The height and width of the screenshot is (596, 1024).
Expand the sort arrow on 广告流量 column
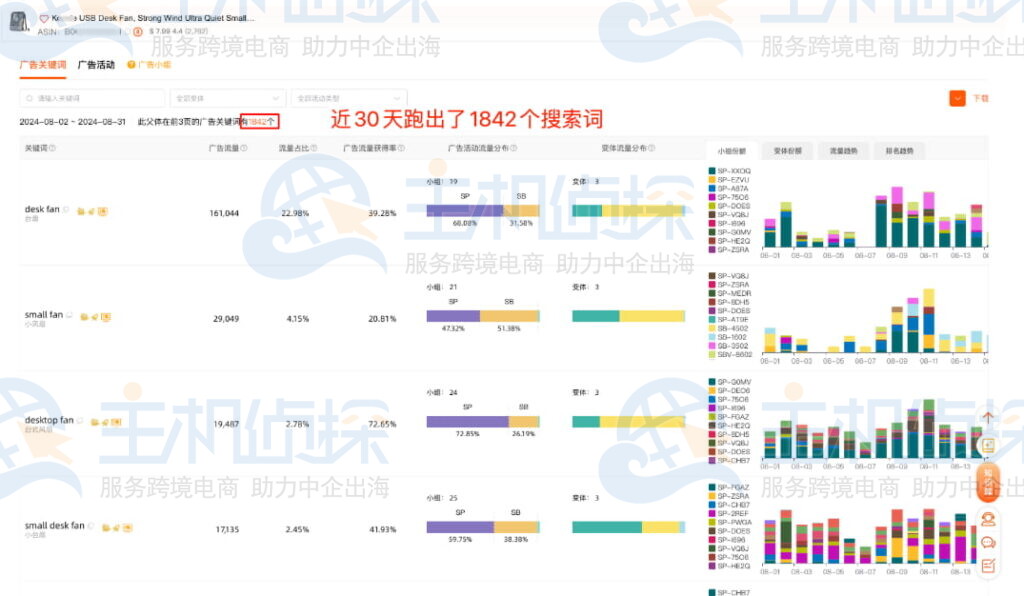pyautogui.click(x=243, y=148)
